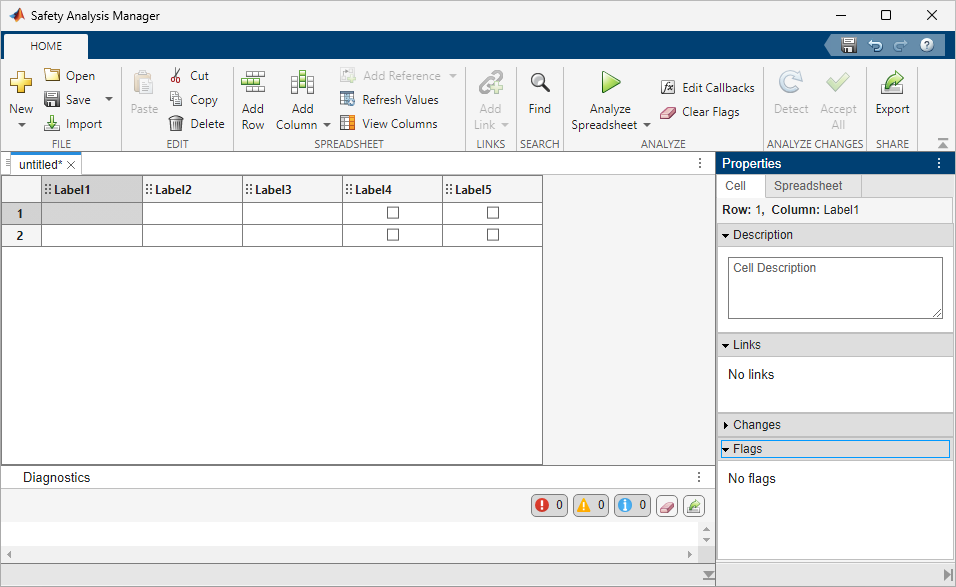Click the Analyze Spreadsheet play icon
The image size is (956, 587).
point(610,82)
